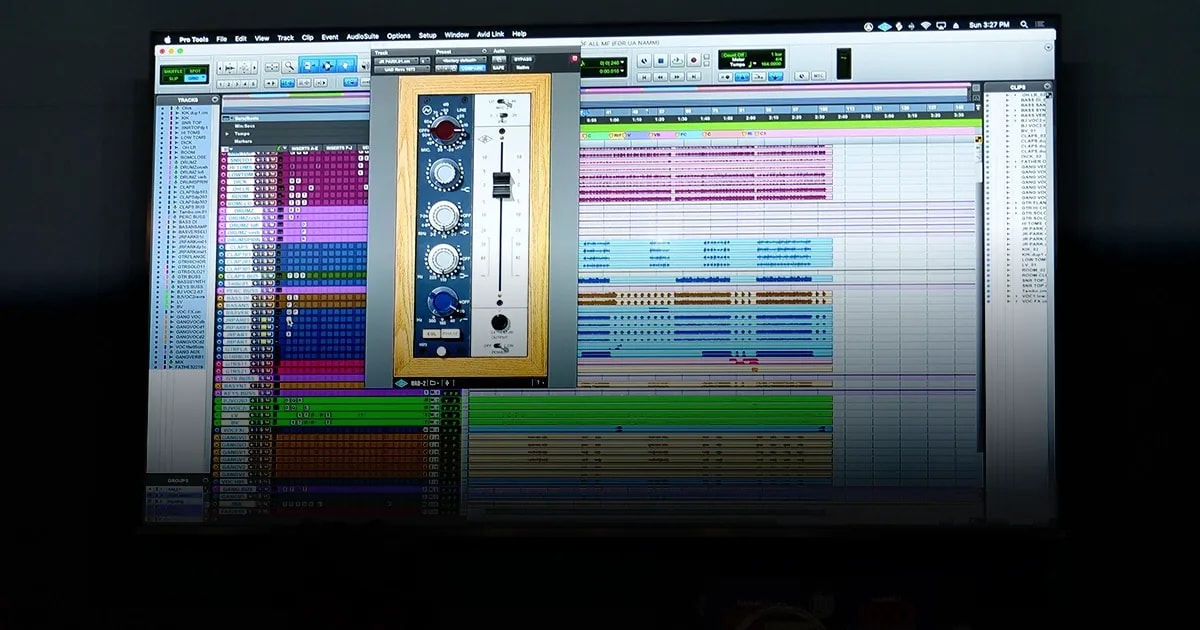Click the Neve 1073 output fader handle
This screenshot has width=1200, height=630.
501,184
